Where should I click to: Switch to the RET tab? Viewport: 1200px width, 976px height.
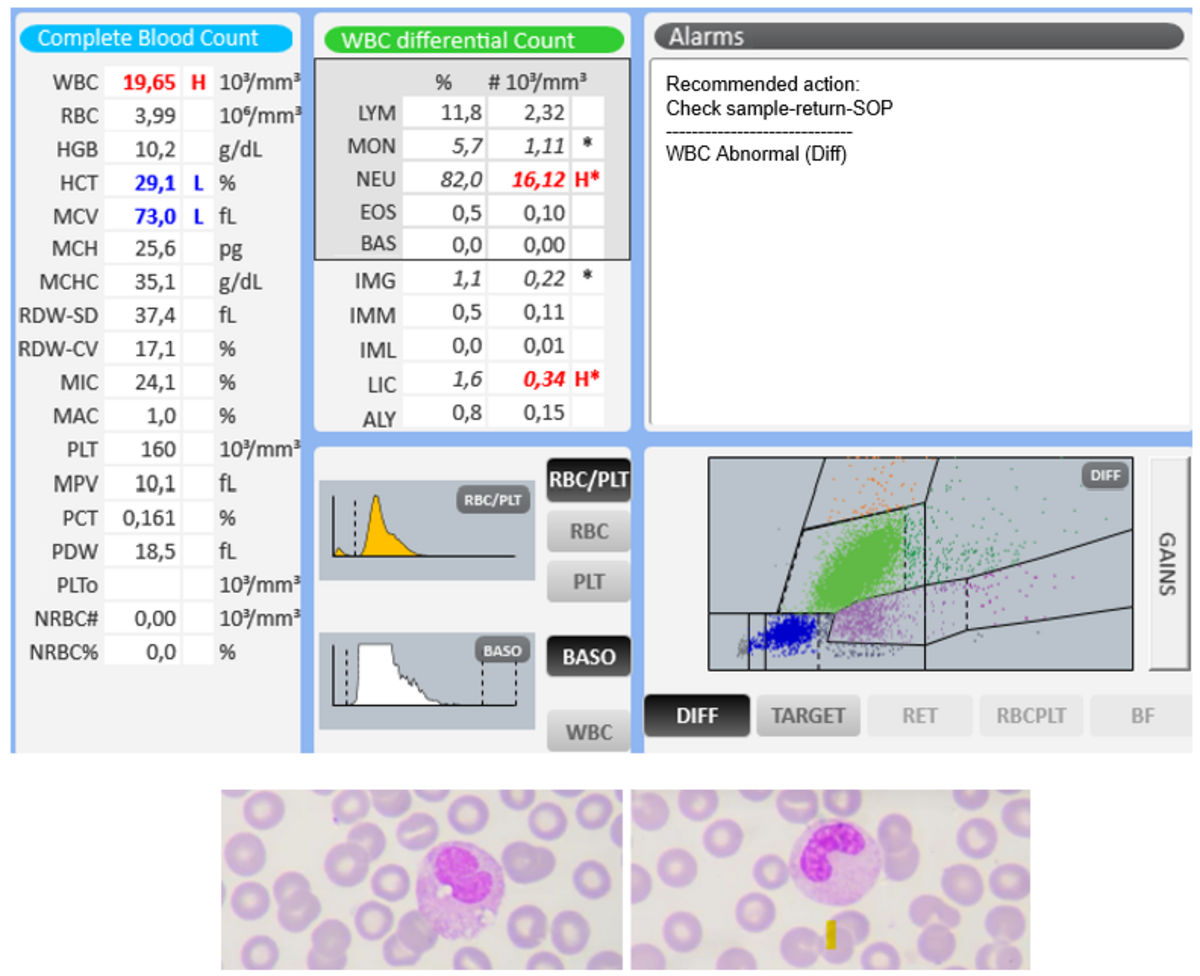pos(919,715)
